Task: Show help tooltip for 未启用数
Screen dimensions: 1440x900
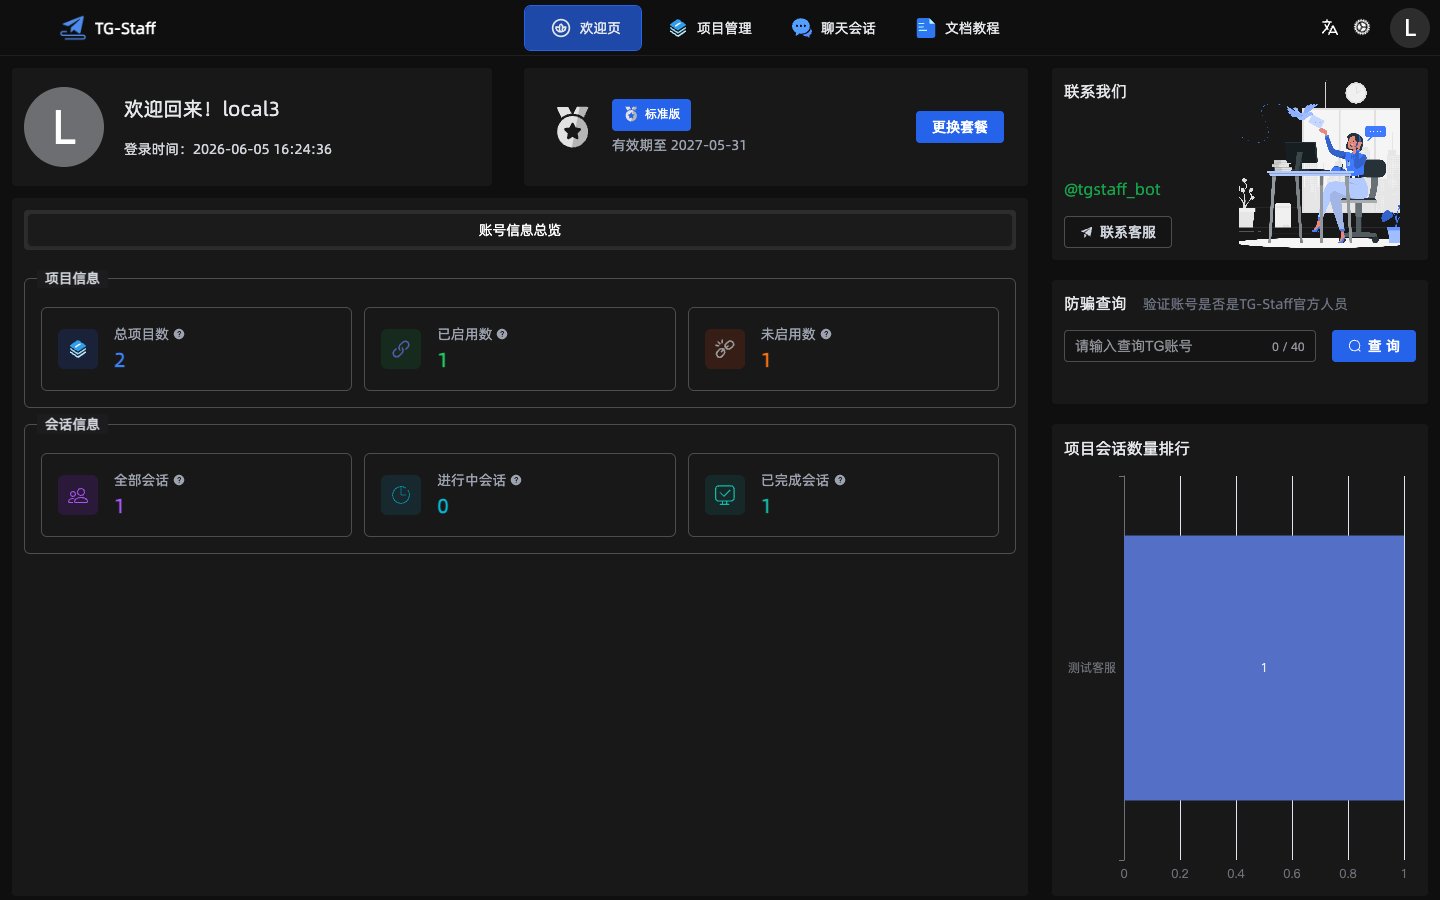Action: [826, 334]
